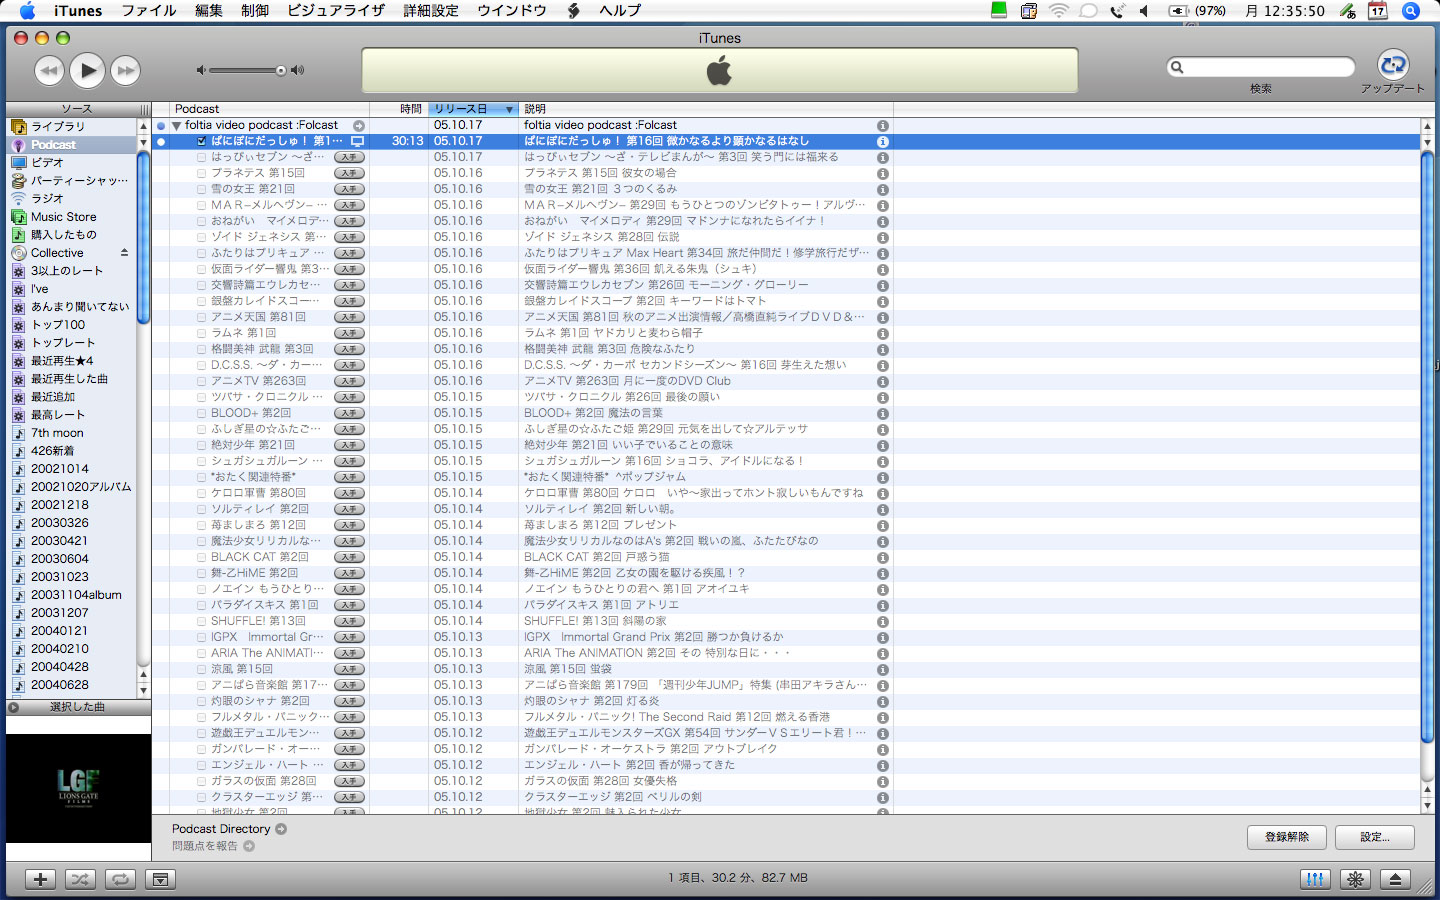1440x900 pixels.
Task: Click 入手 button for BLACK CAT 第2回
Action: coord(349,558)
